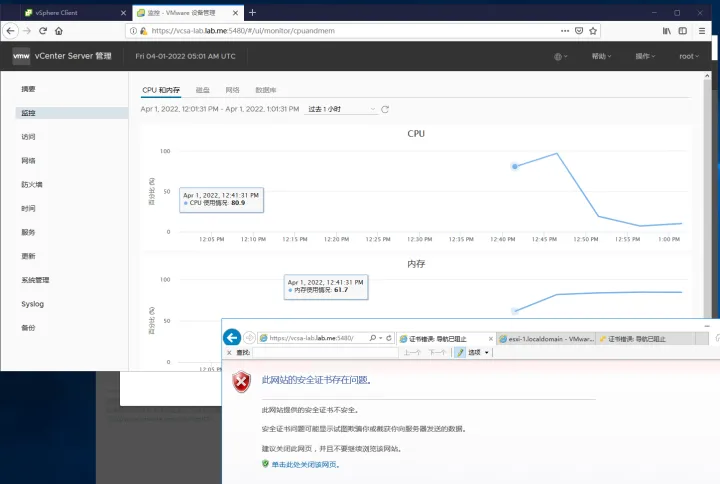Open the 过去 1 小时 time range dropdown
720x484 pixels.
click(341, 109)
